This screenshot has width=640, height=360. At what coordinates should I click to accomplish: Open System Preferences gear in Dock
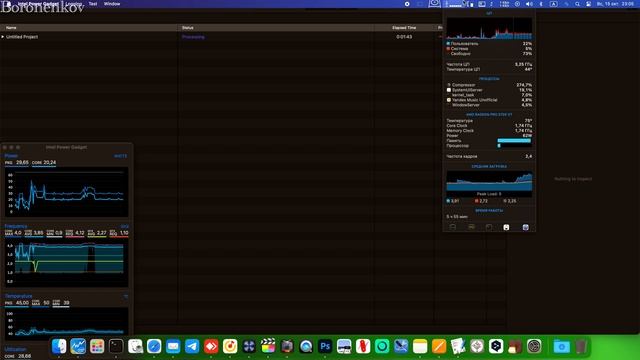click(534, 346)
